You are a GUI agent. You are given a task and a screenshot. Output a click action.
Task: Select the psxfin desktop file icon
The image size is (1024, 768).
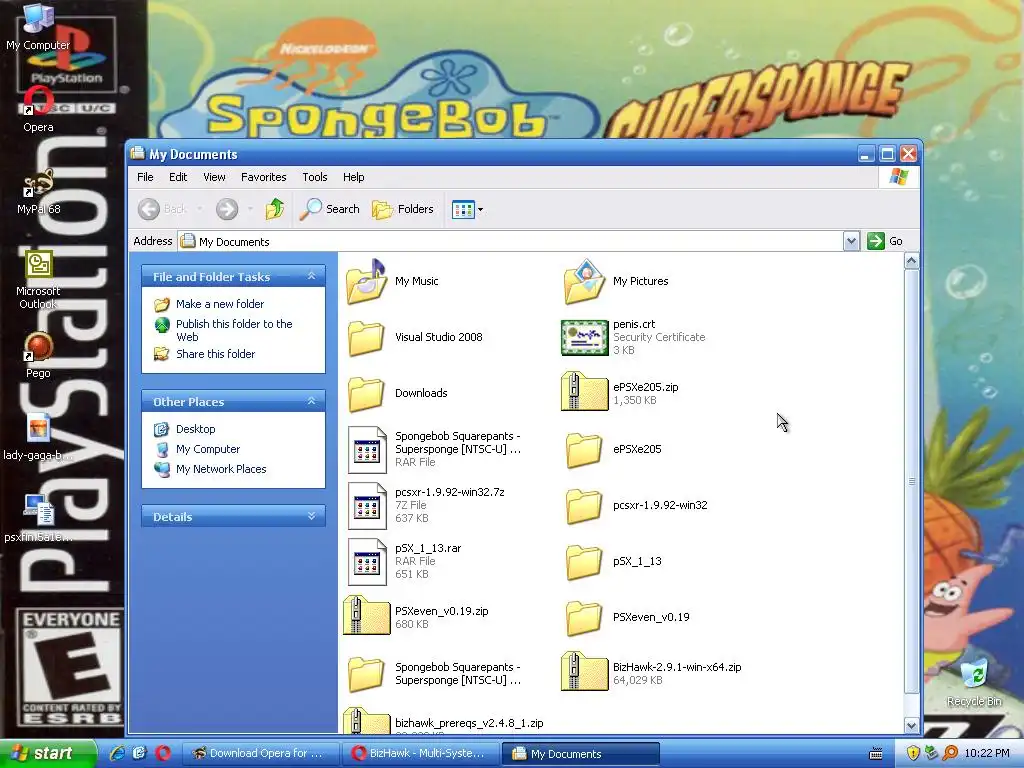[x=38, y=519]
